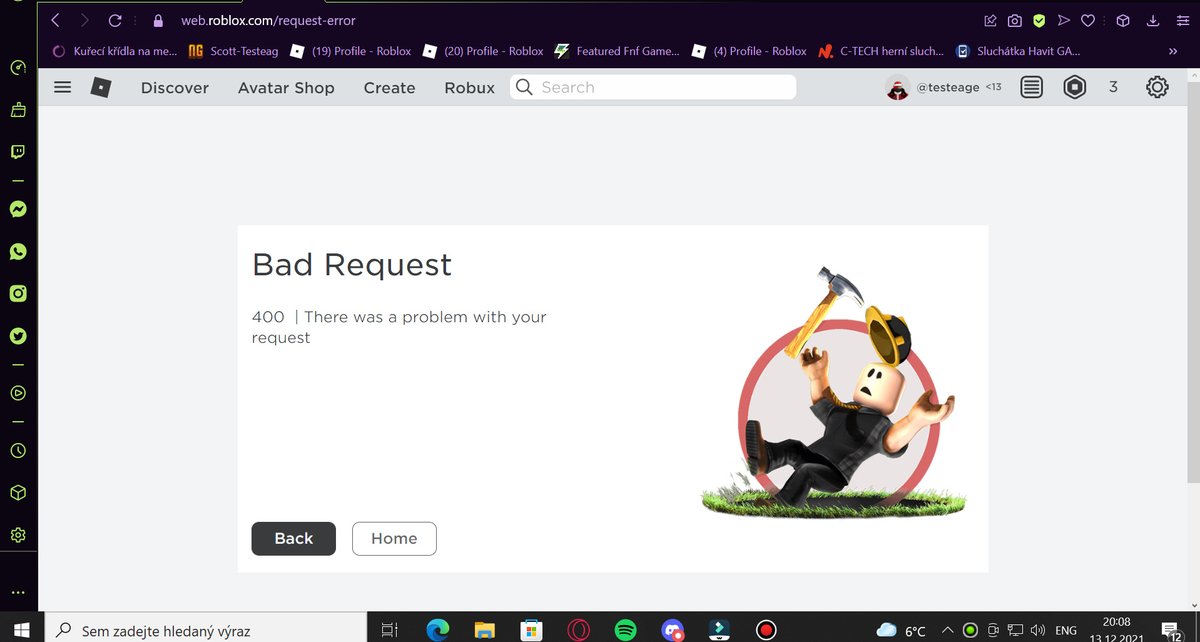Click the Roblox logo home icon
Screen dimensions: 1200x642
point(101,88)
